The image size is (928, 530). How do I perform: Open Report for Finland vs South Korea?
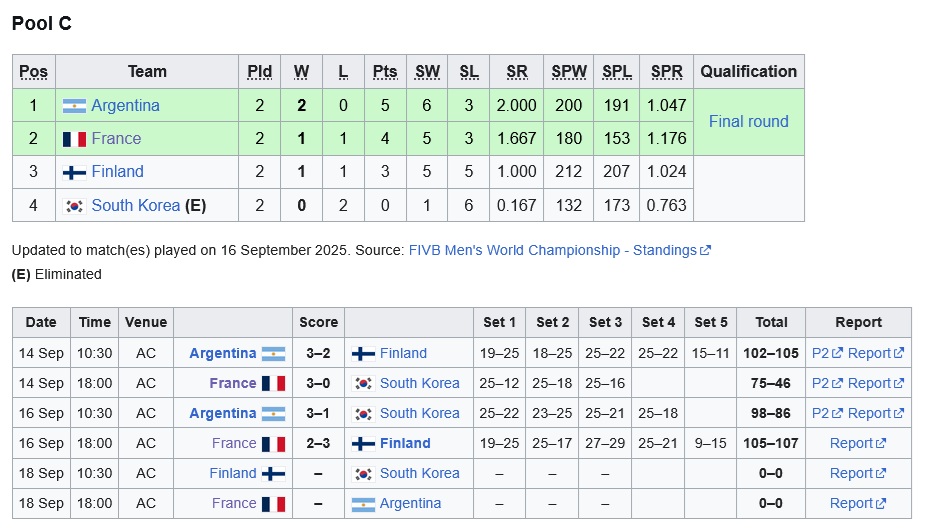(x=858, y=474)
